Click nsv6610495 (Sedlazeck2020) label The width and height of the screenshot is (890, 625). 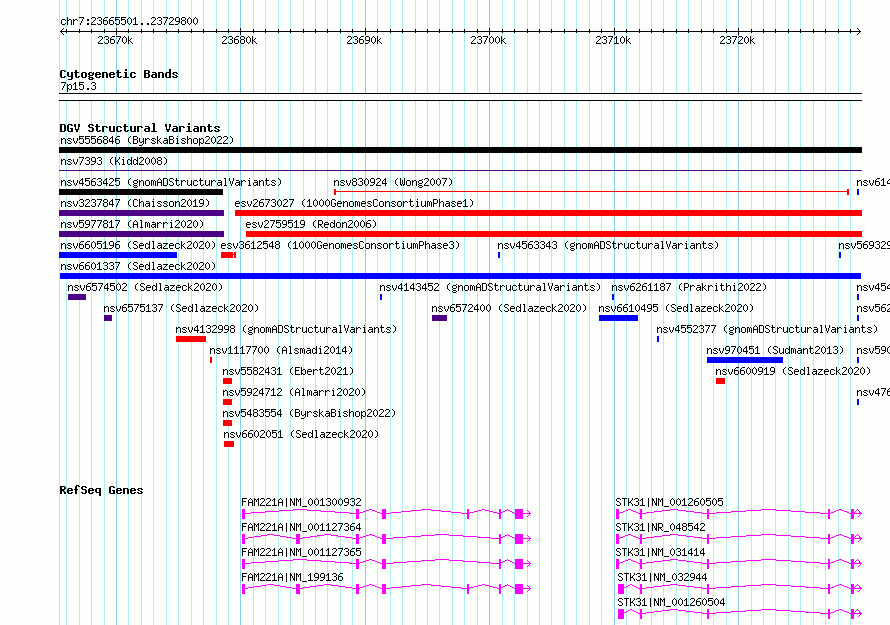676,308
